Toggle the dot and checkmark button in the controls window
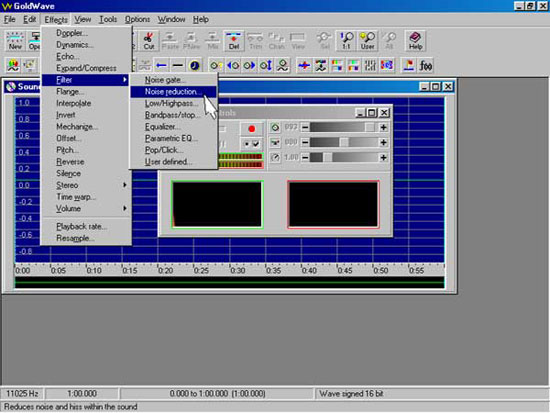This screenshot has width=550, height=413. pos(251,144)
